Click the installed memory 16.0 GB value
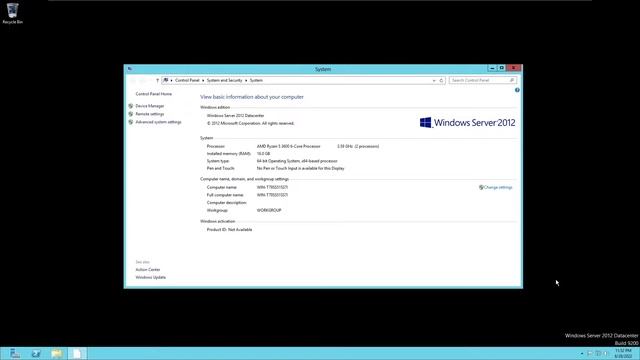640x360 pixels. tap(263, 153)
